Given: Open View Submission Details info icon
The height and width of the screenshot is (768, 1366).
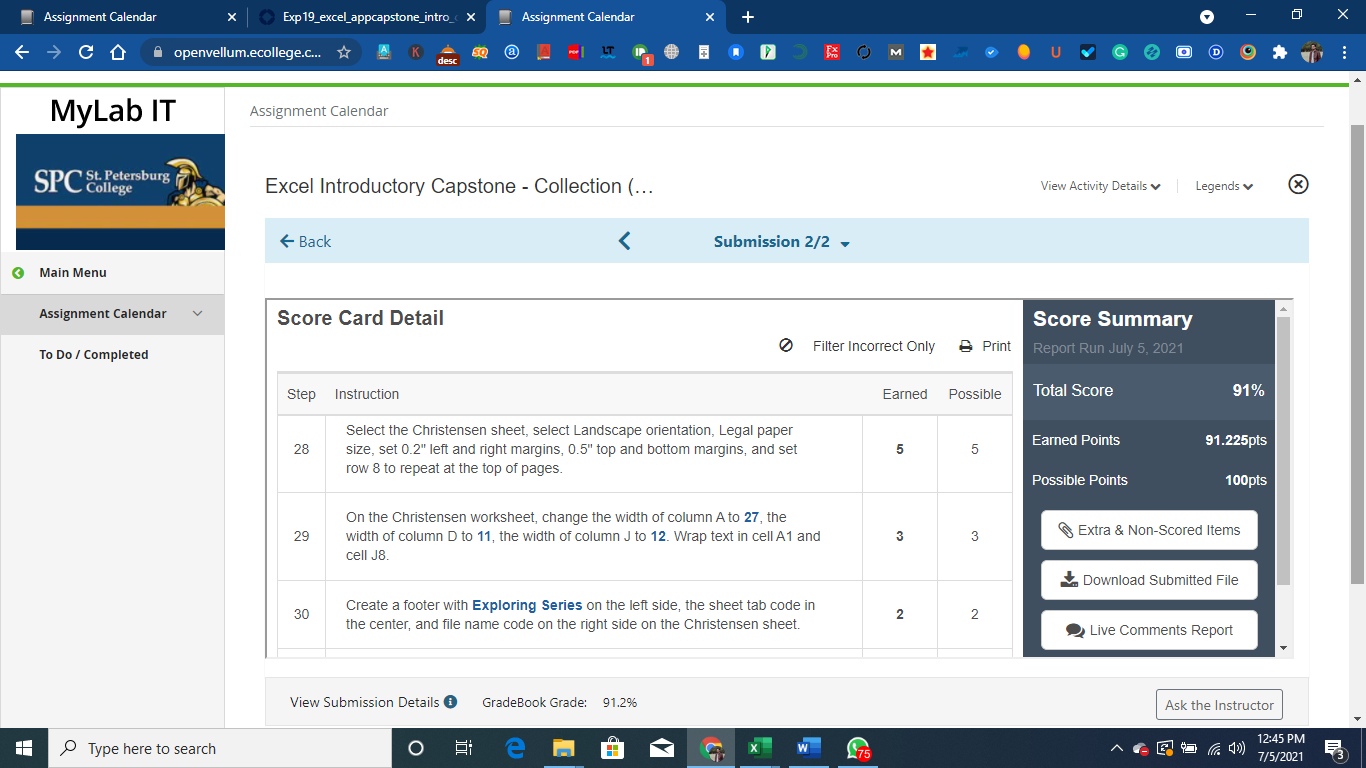Looking at the screenshot, I should [450, 702].
